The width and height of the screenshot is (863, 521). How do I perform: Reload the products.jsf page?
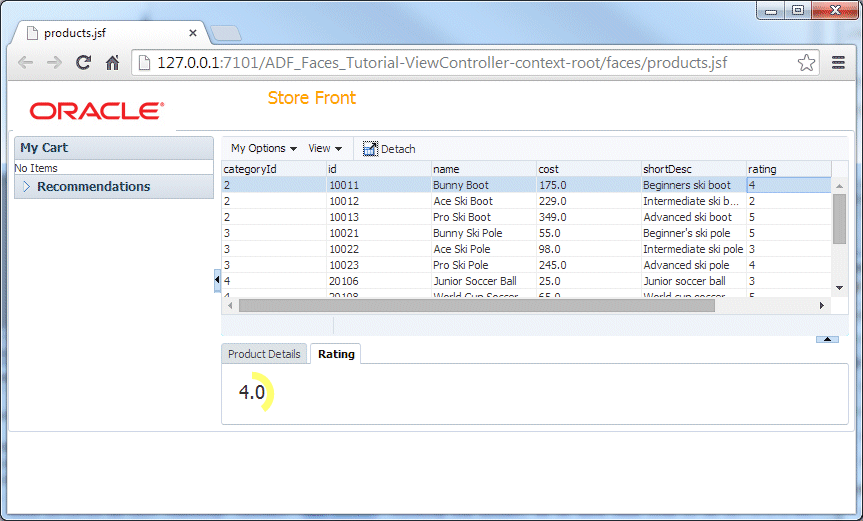[x=83, y=63]
